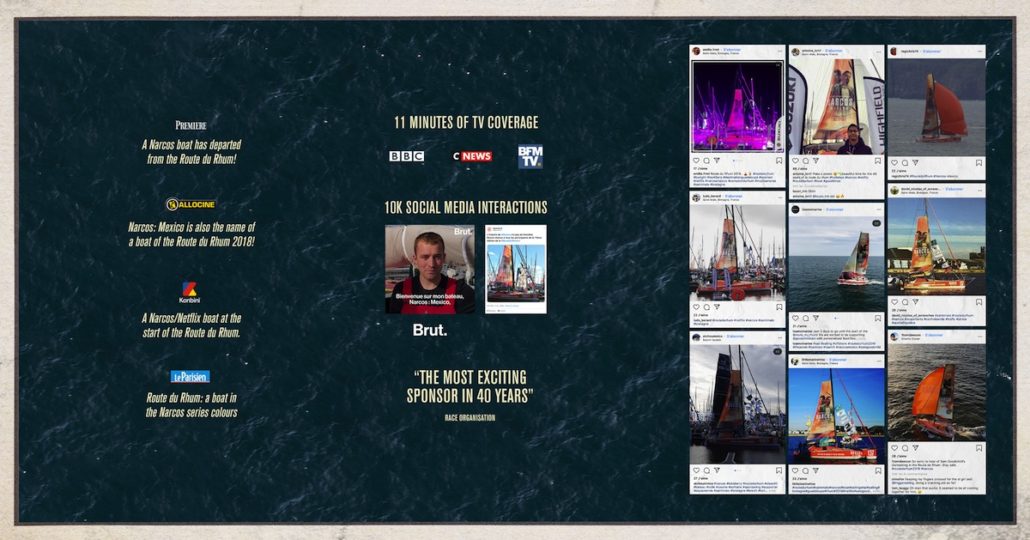Open the Brut video of the skipper
1030x540 pixels.
430,269
